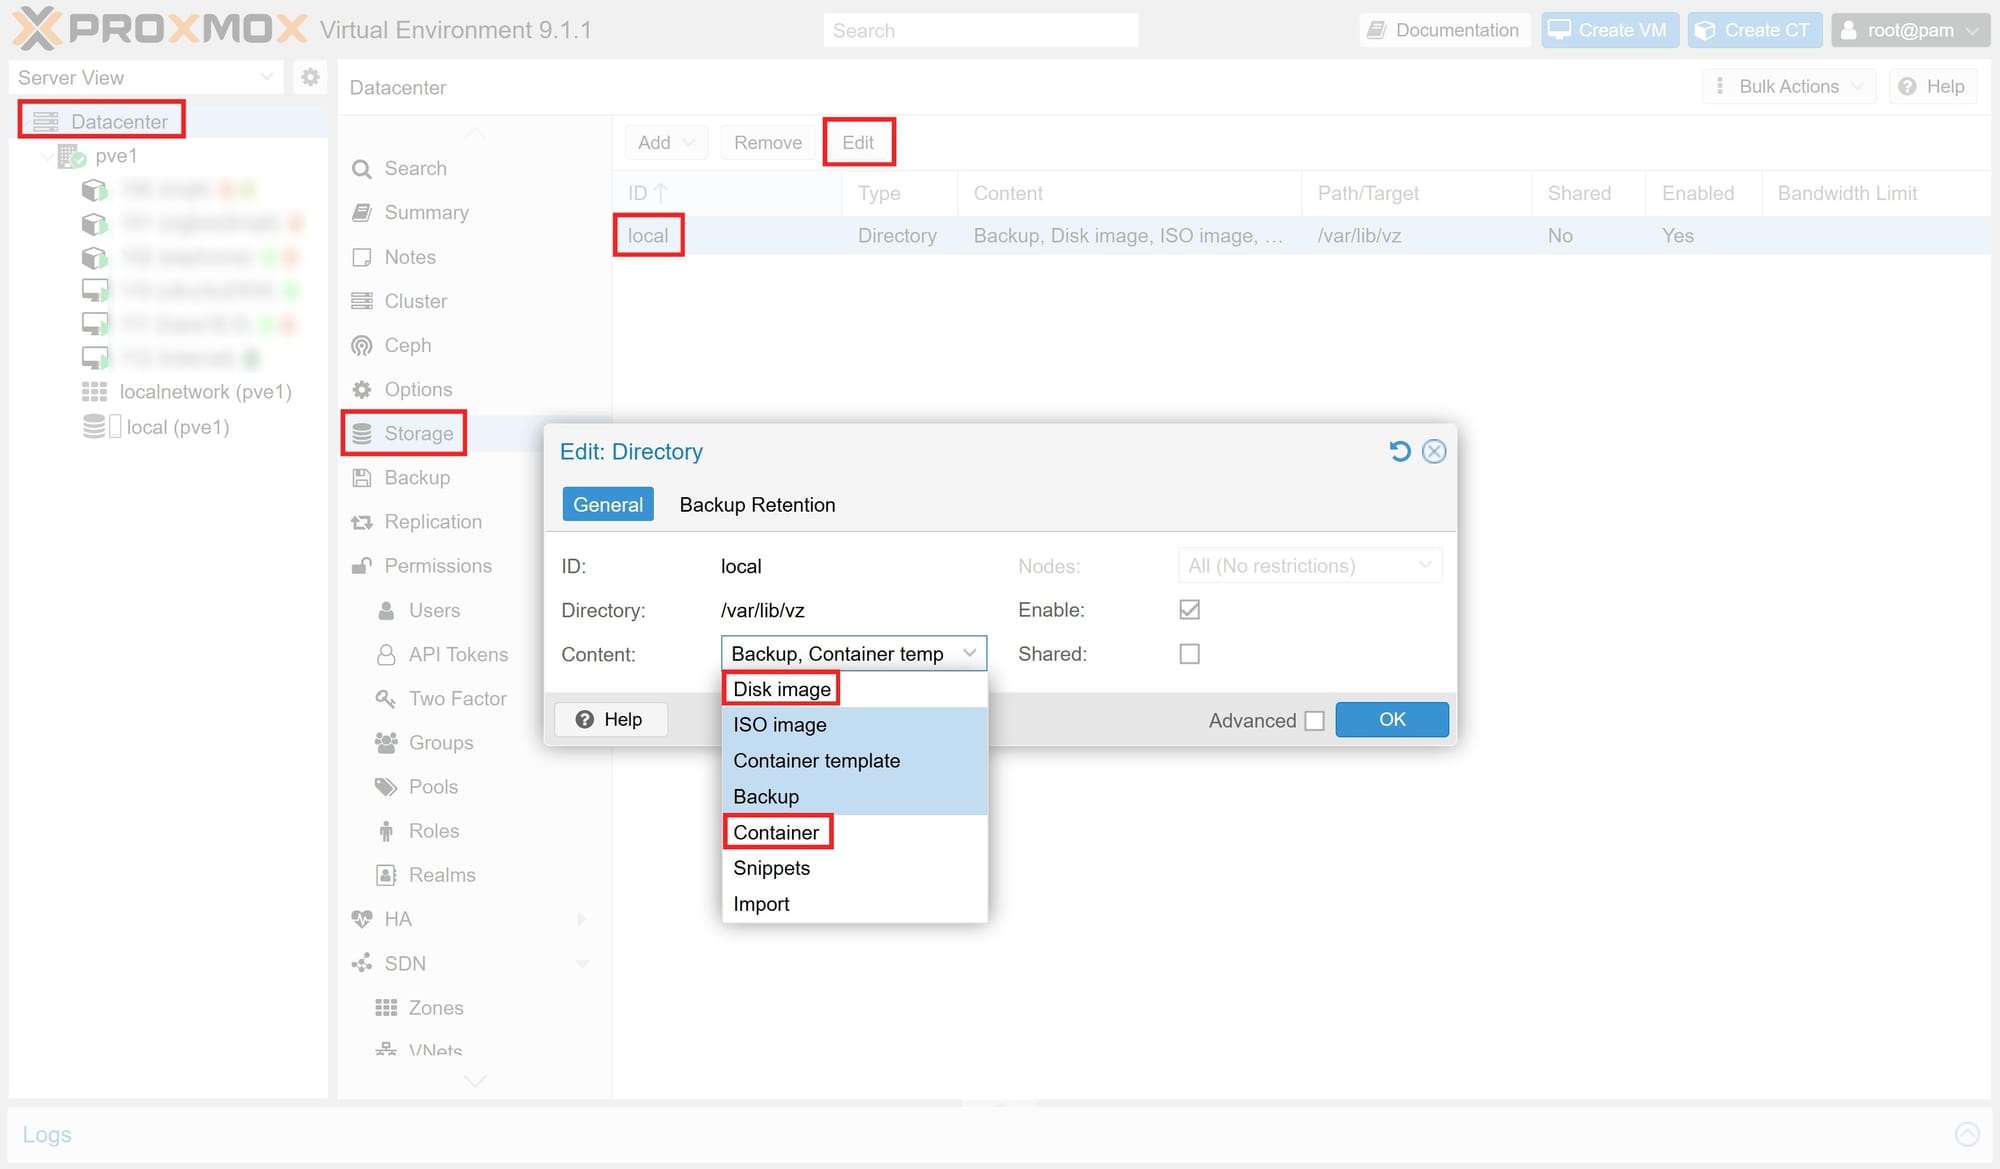Click the HA heartbeat icon
This screenshot has height=1169, width=2000.
pyautogui.click(x=361, y=919)
